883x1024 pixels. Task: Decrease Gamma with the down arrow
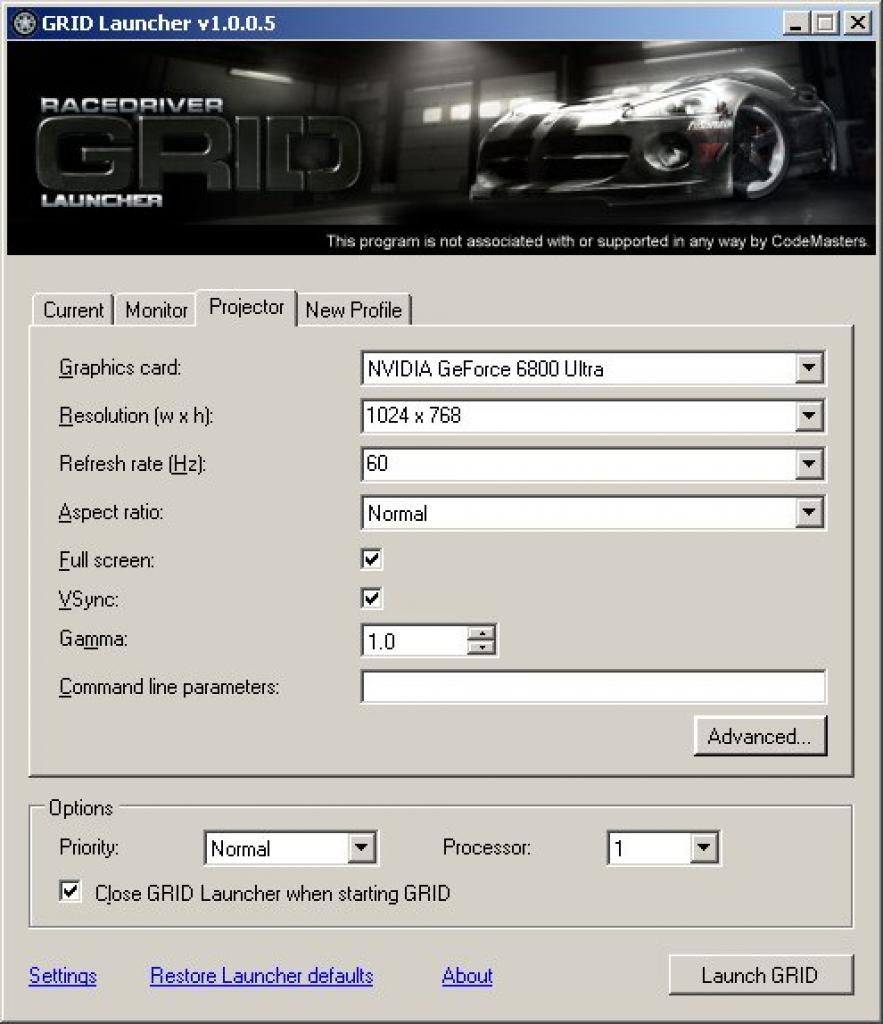pos(481,648)
